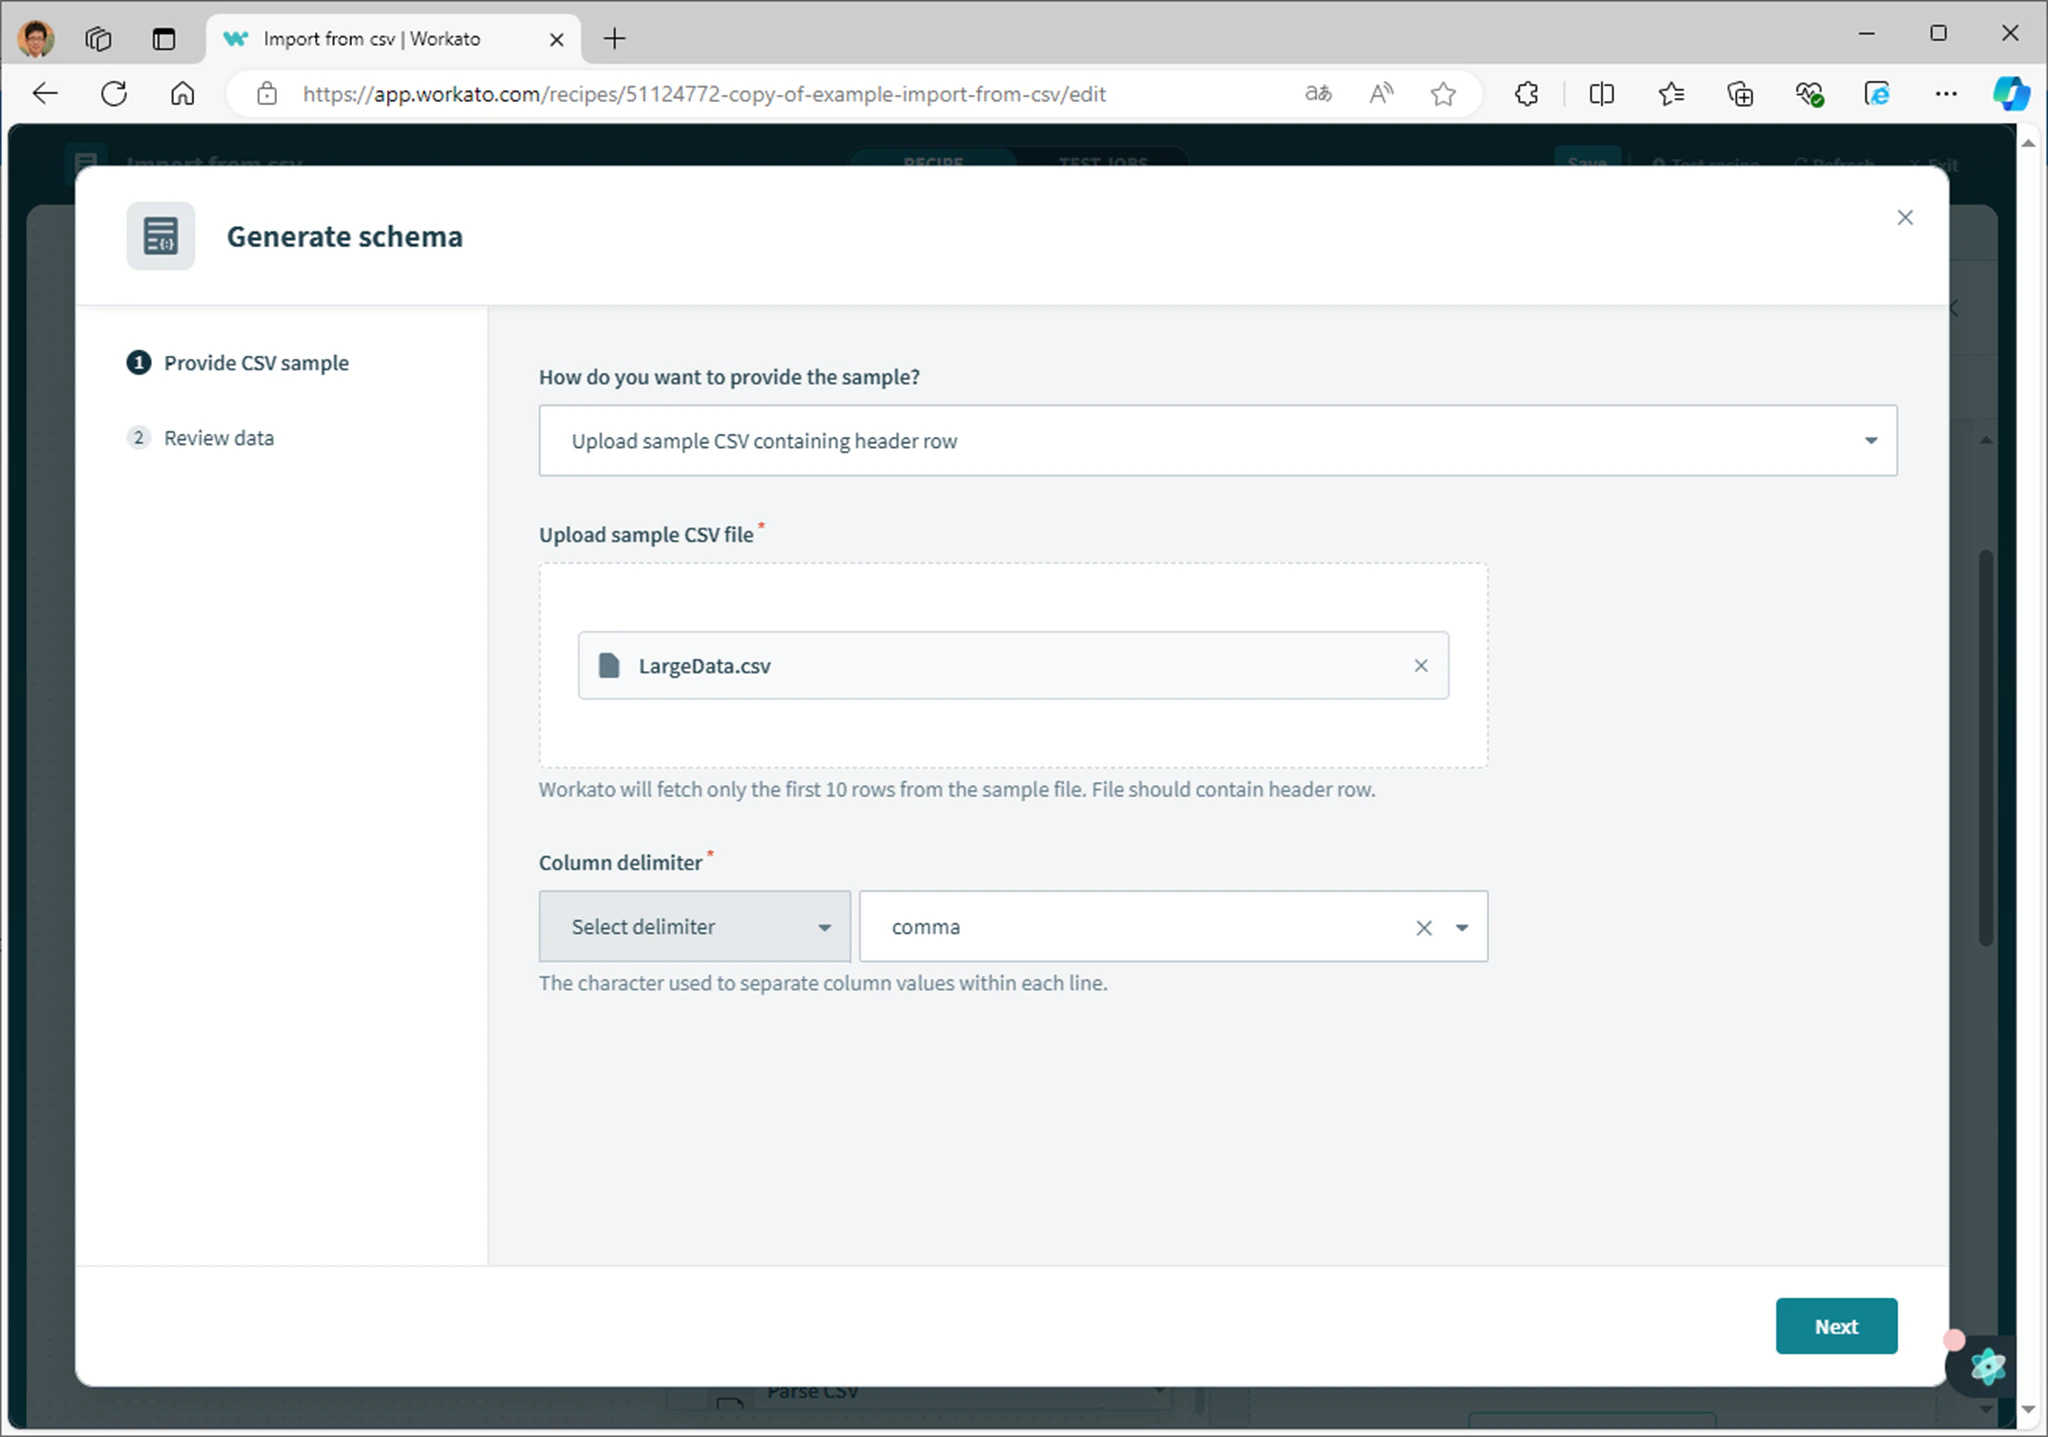This screenshot has height=1437, width=2048.
Task: Open tab actions menu icon
Action: click(x=164, y=38)
